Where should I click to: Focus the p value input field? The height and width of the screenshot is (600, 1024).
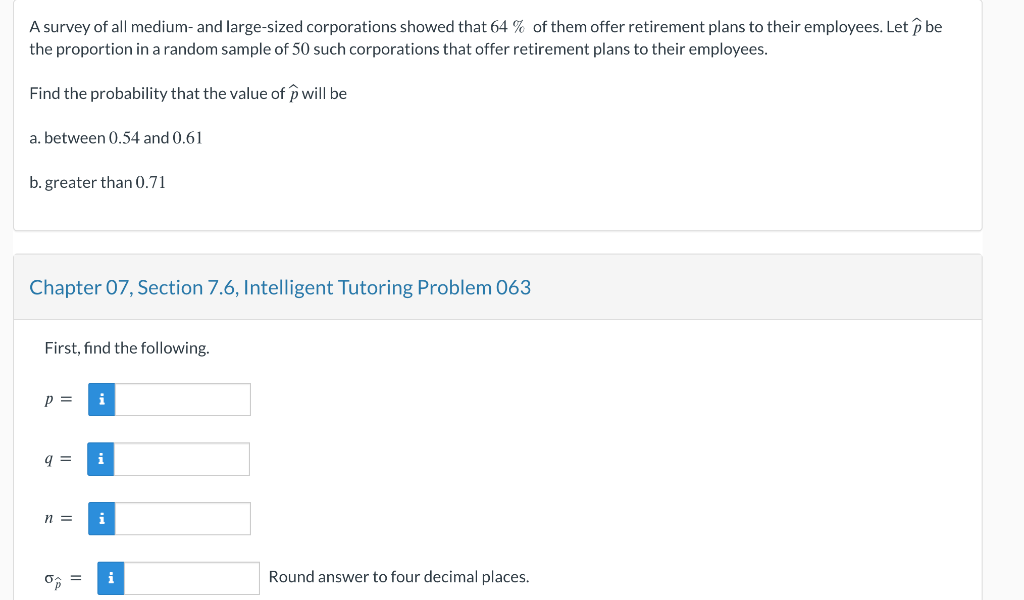[182, 400]
